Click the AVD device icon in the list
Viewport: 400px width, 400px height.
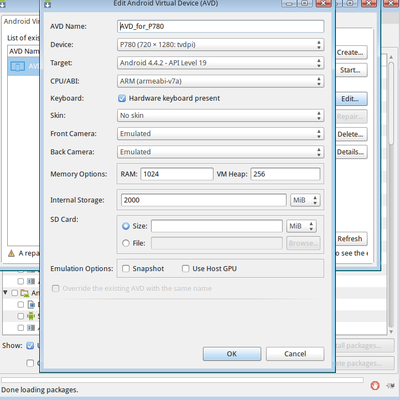pos(18,66)
